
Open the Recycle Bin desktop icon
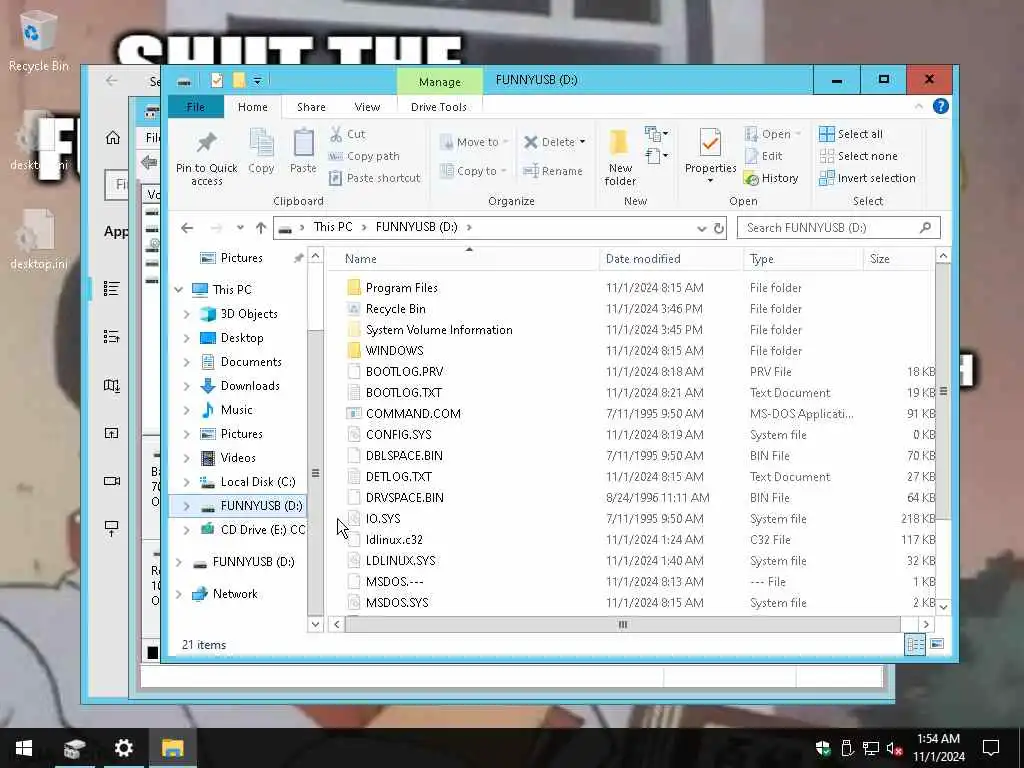38,42
